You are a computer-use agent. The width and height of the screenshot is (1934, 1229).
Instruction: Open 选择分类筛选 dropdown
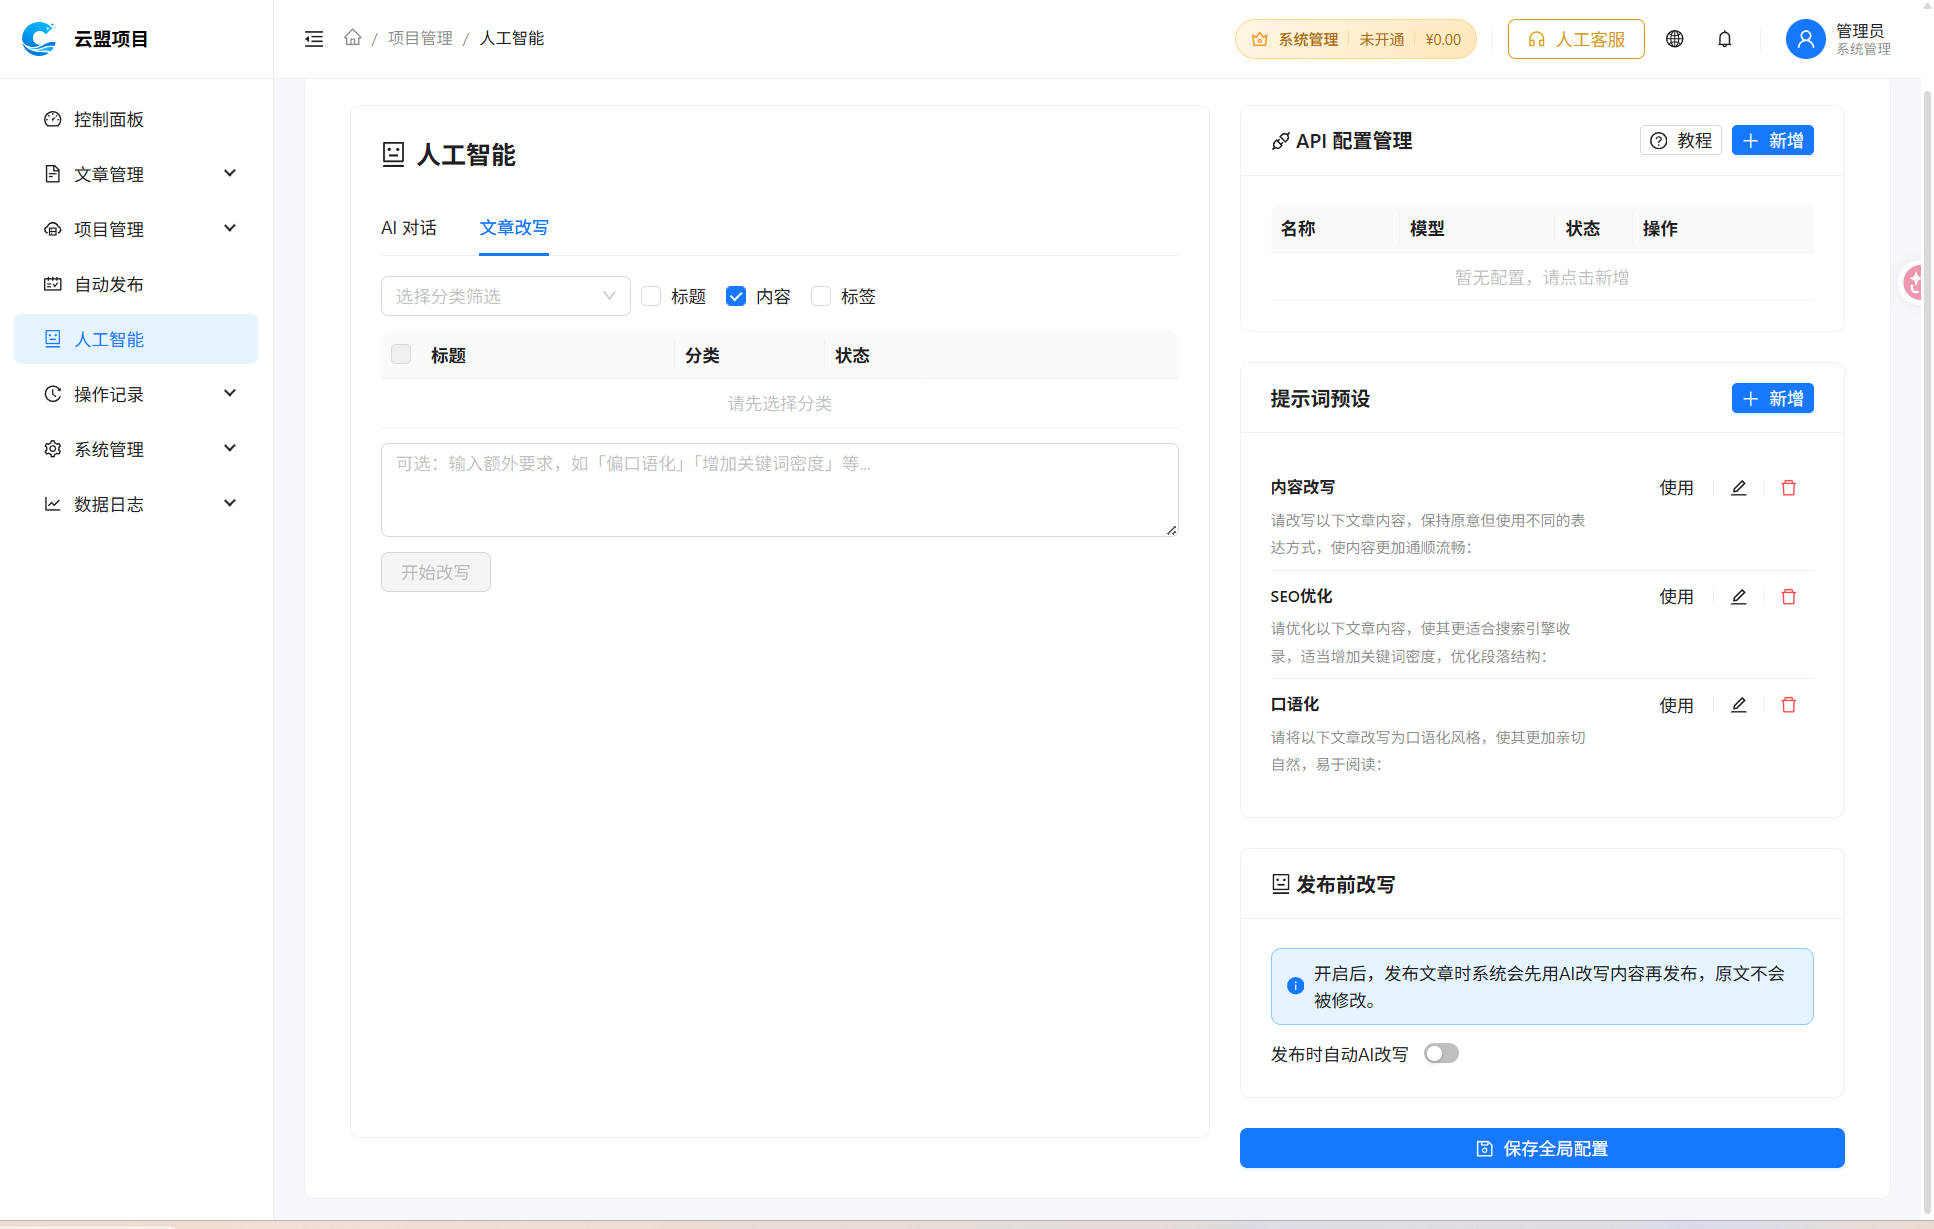coord(506,296)
